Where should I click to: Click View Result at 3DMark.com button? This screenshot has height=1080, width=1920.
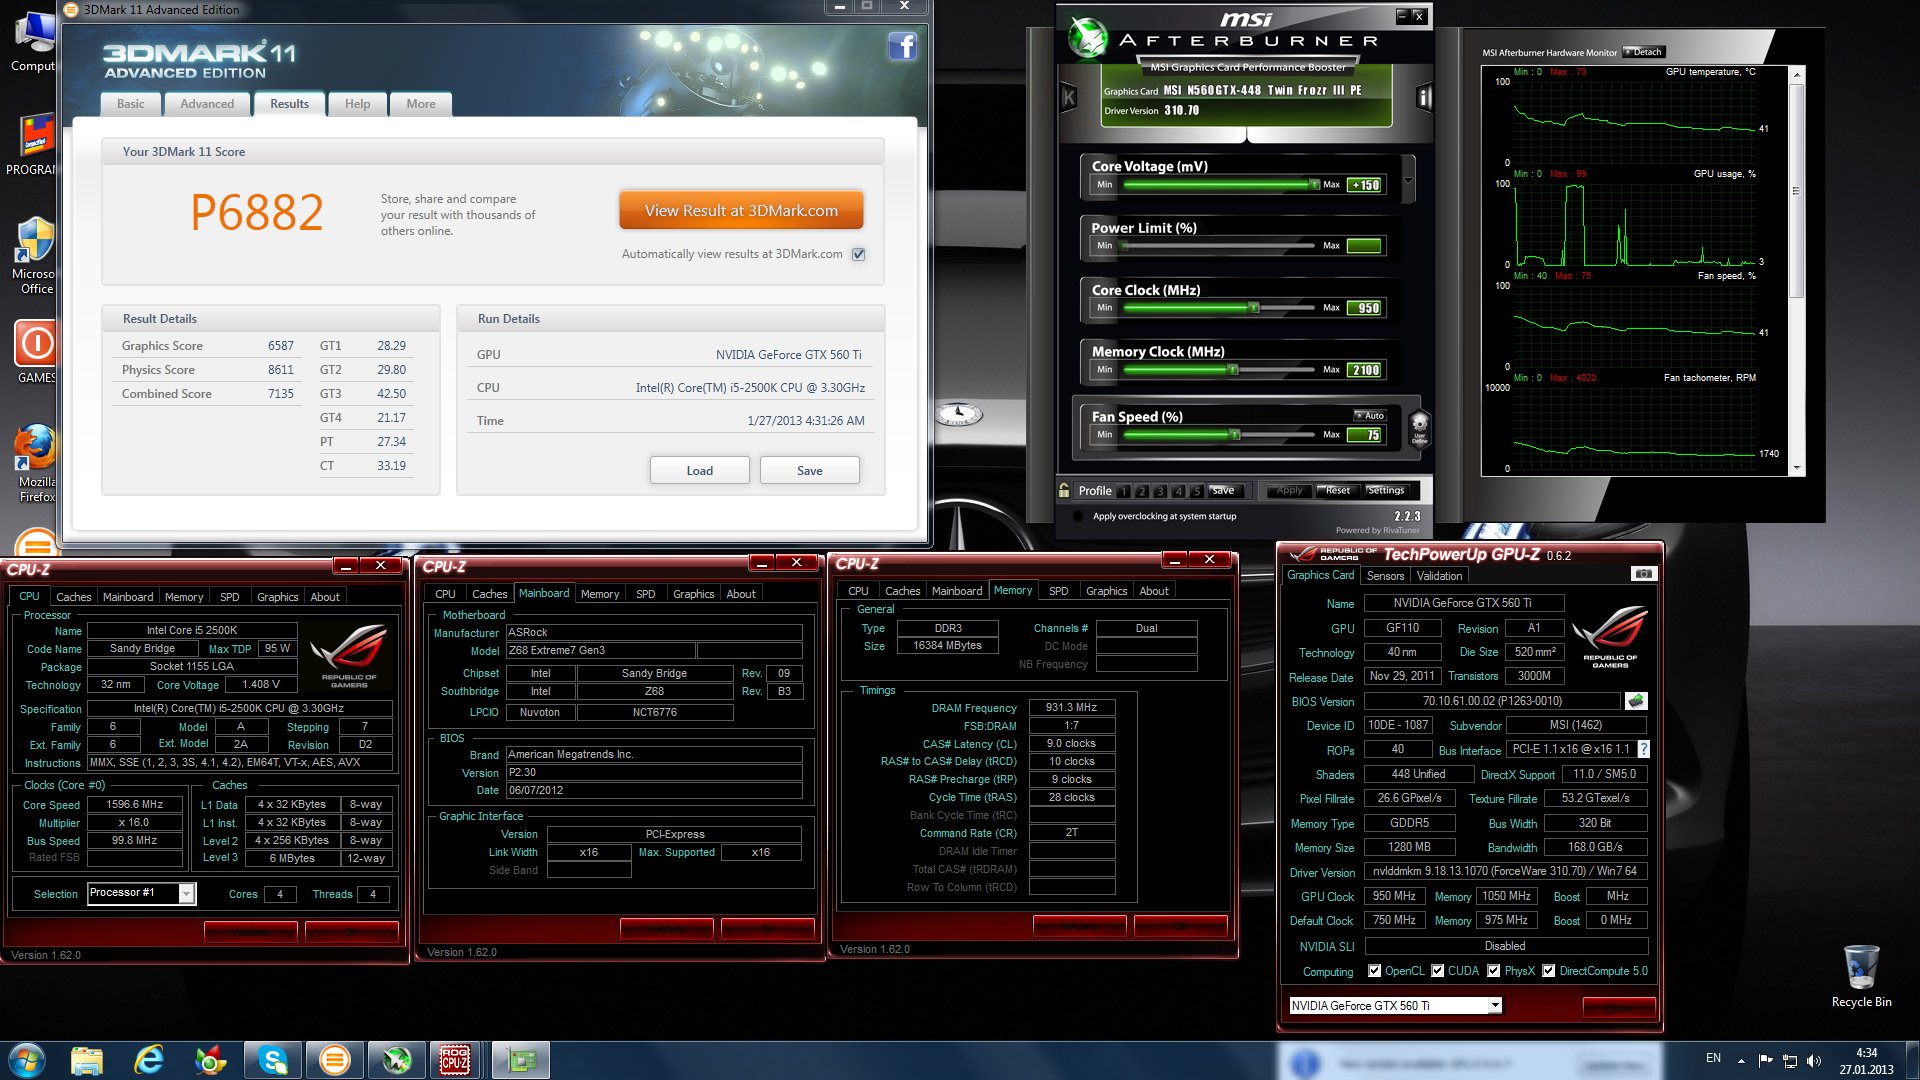(x=741, y=211)
